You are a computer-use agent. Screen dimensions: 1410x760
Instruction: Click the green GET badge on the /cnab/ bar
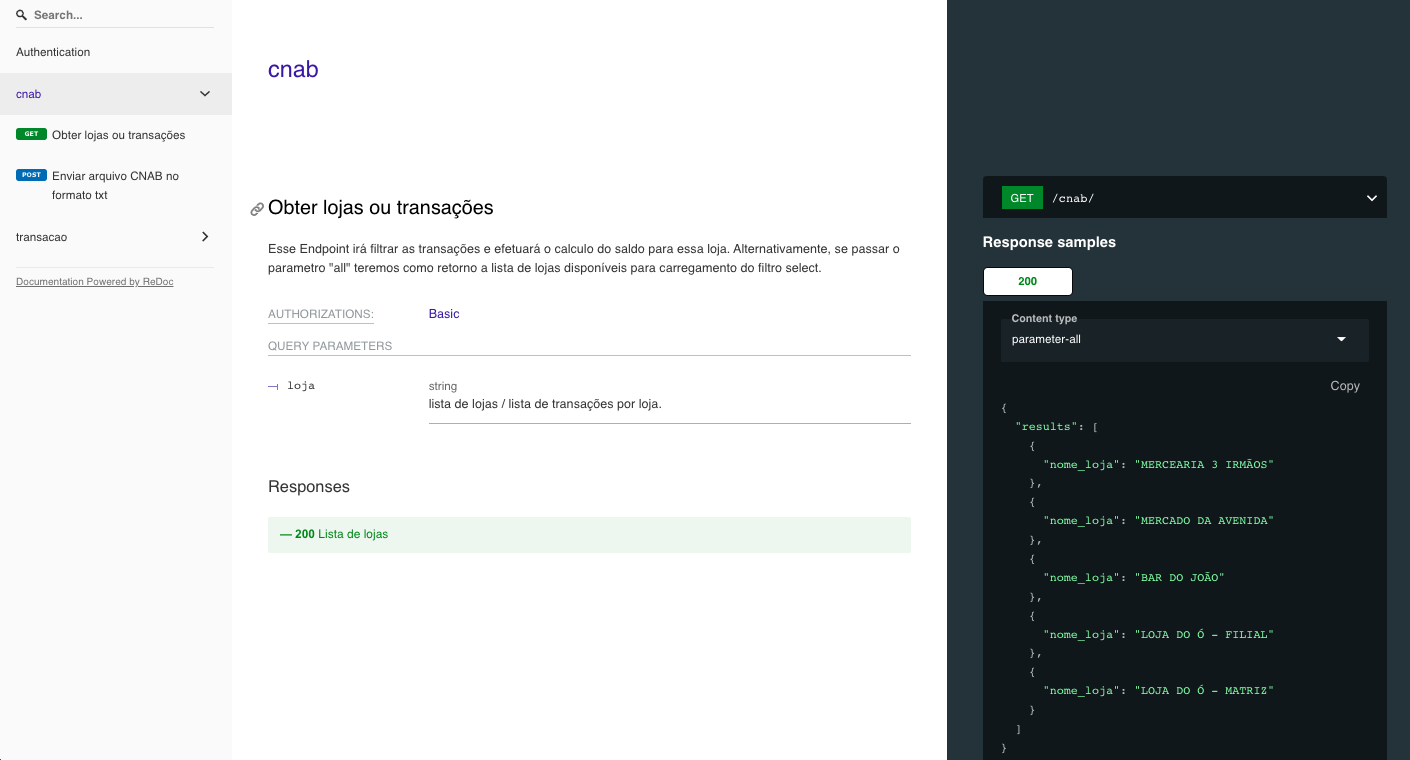click(x=1021, y=197)
